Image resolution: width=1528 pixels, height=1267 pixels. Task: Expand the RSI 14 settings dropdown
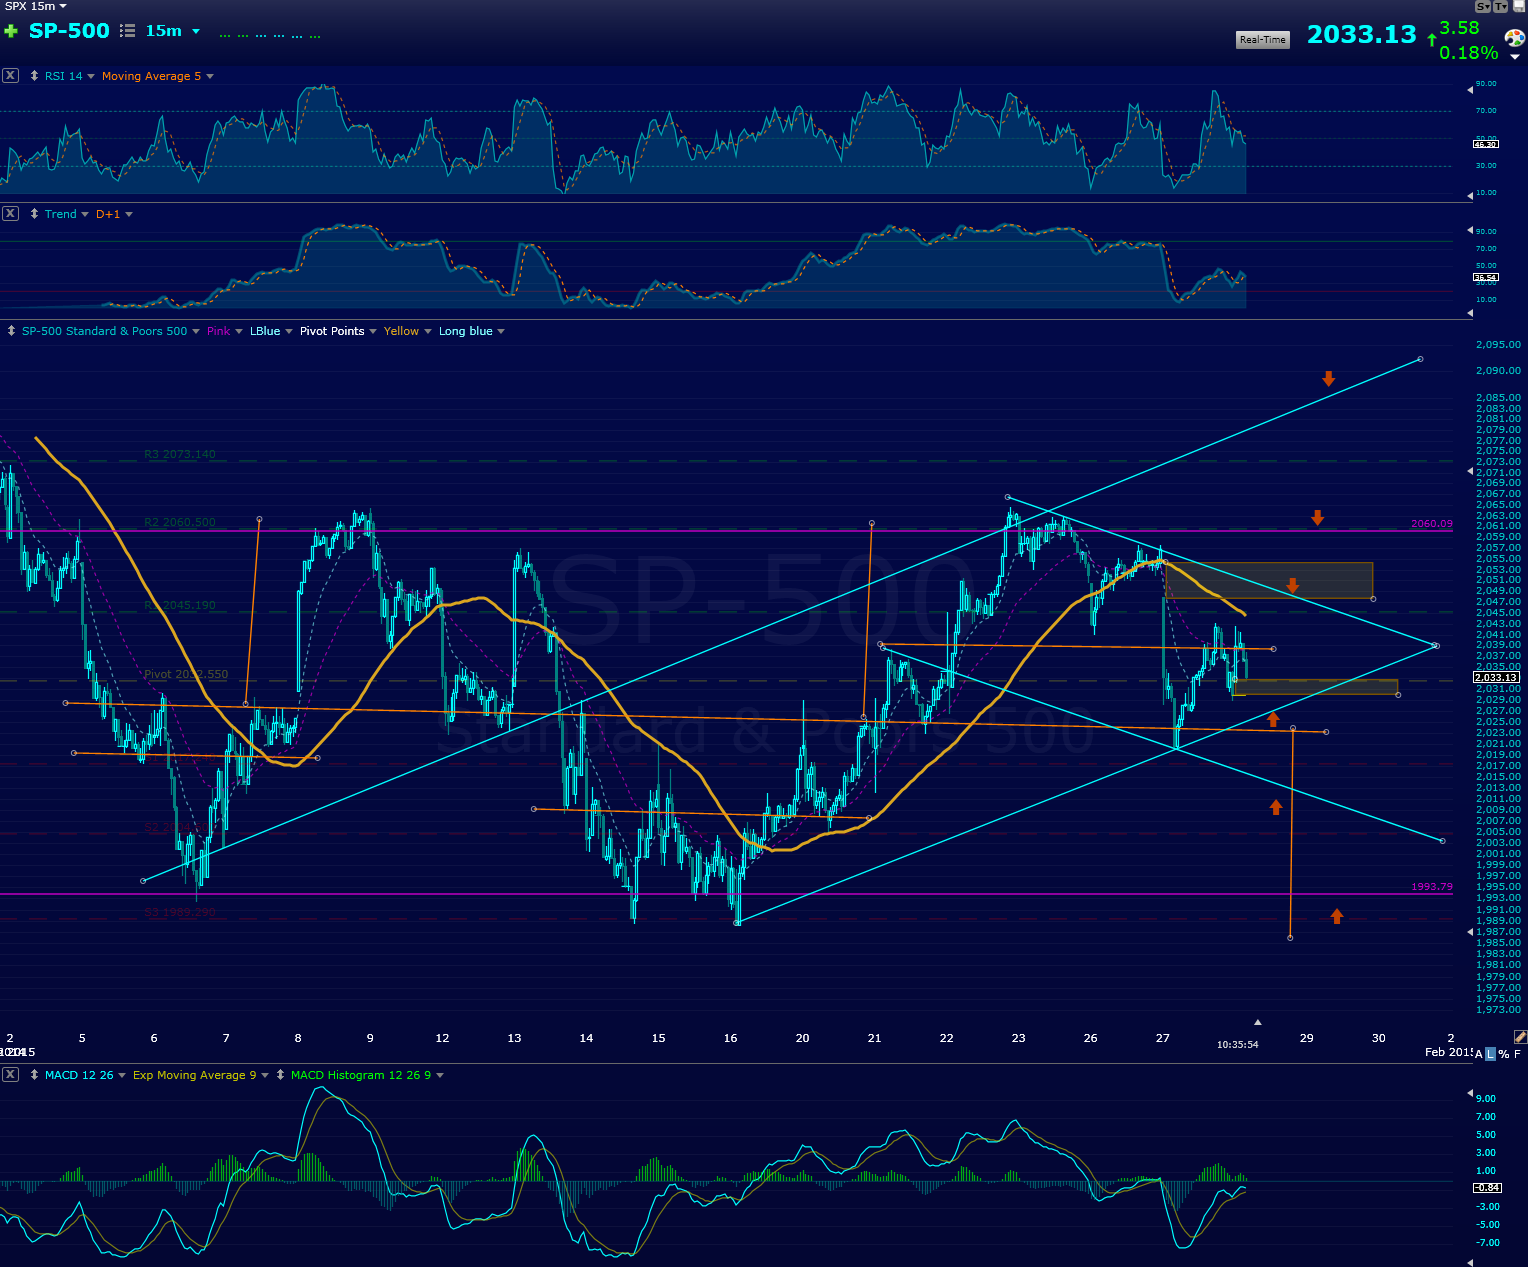(x=91, y=76)
